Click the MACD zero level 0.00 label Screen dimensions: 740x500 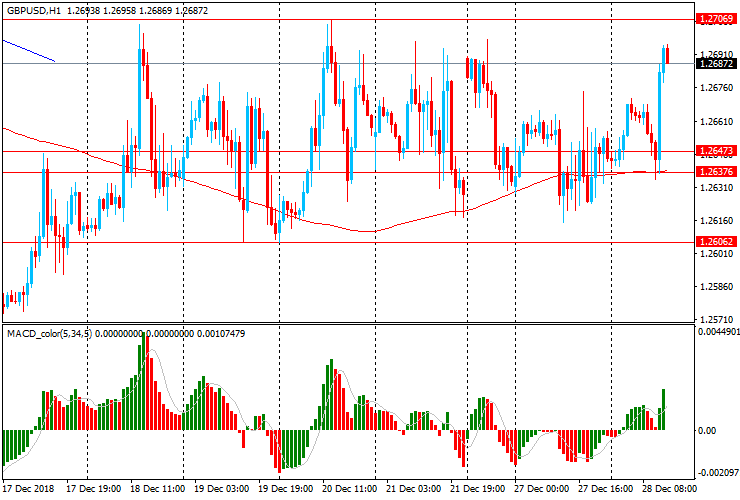[x=708, y=431]
